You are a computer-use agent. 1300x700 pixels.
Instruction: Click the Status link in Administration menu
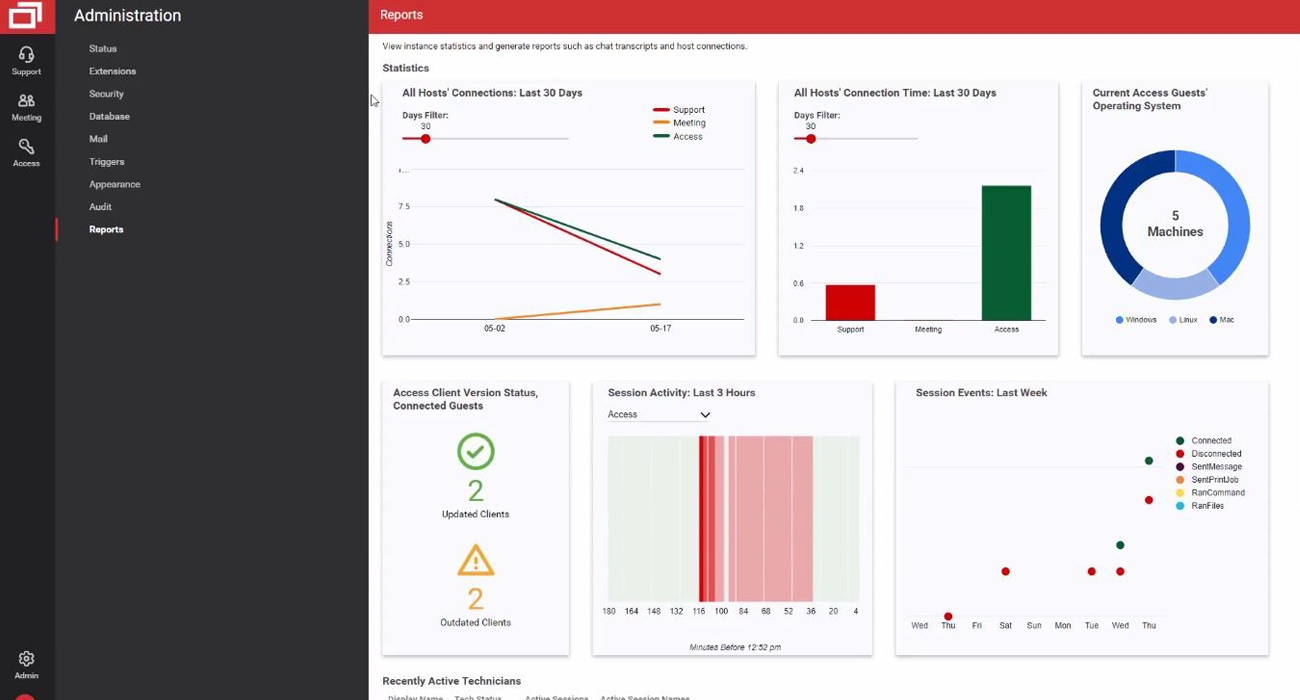coord(103,49)
